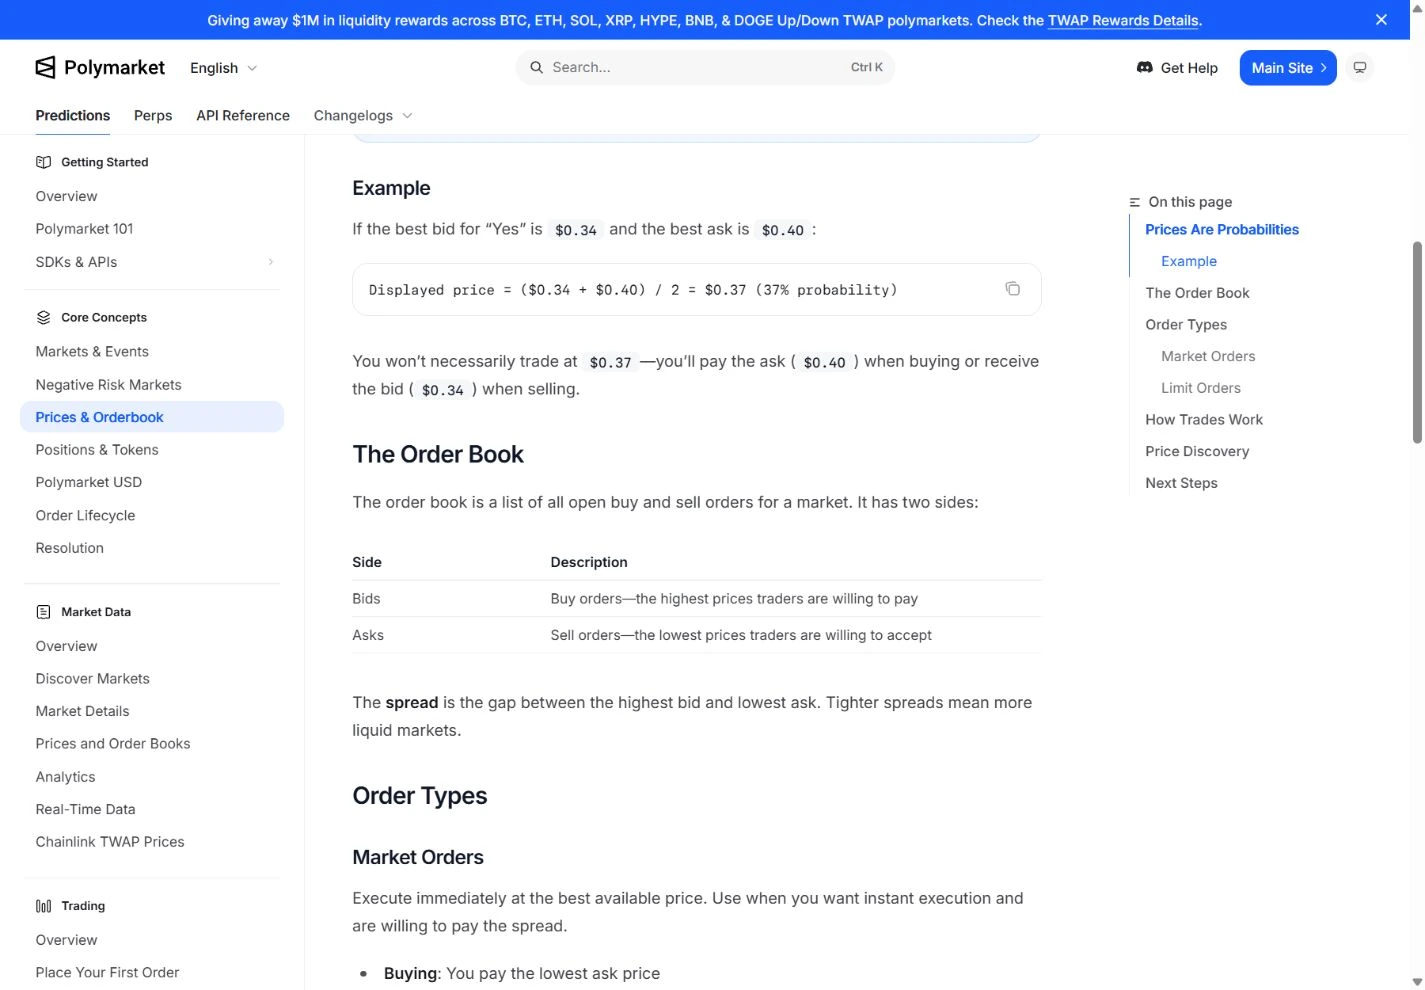Click the Polymarket logo icon

point(45,67)
